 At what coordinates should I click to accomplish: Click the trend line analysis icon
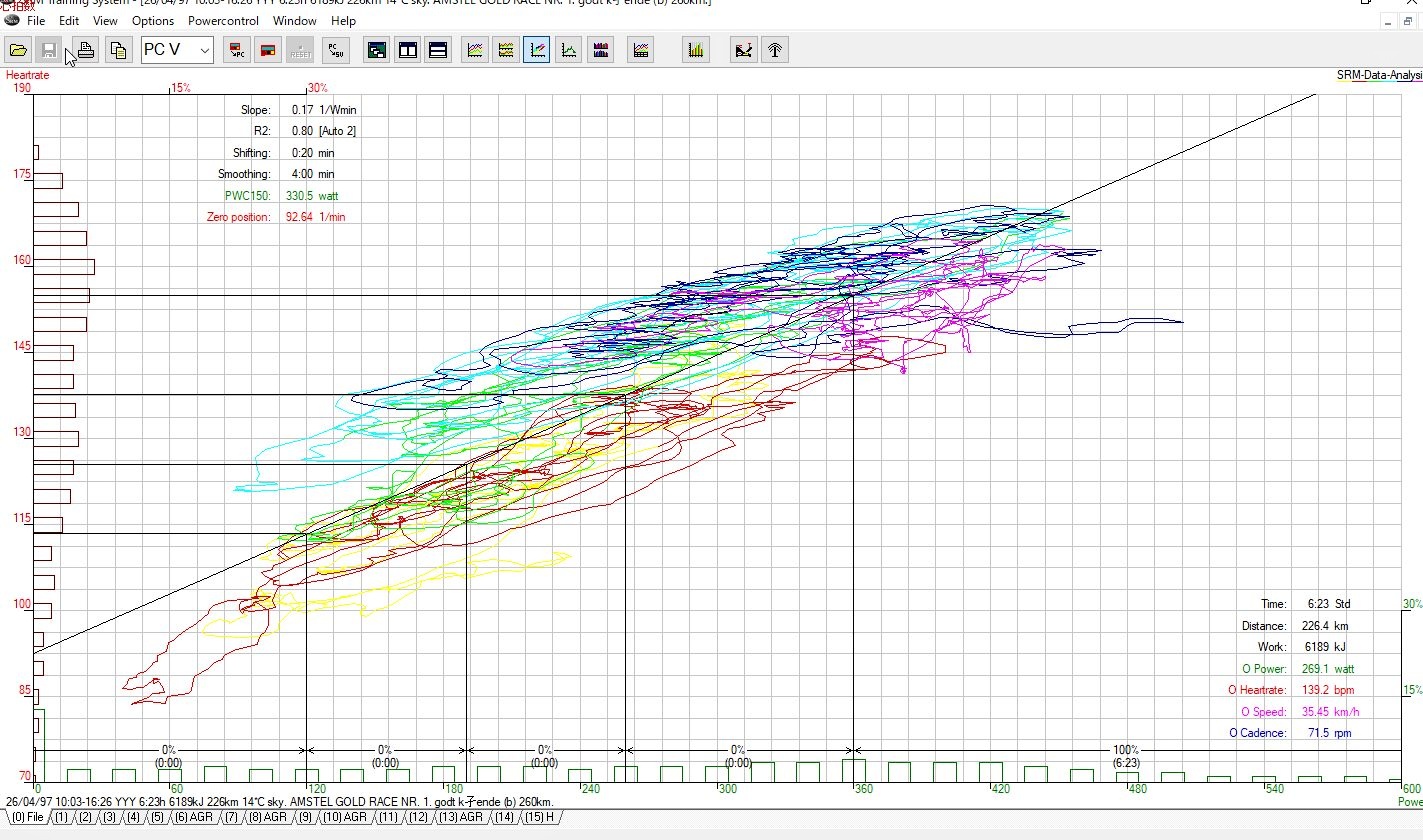pyautogui.click(x=744, y=50)
